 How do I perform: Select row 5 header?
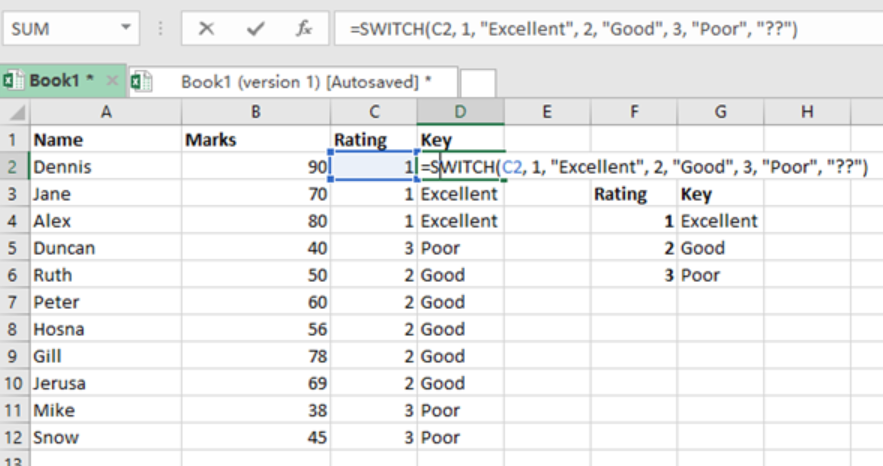pos(15,248)
